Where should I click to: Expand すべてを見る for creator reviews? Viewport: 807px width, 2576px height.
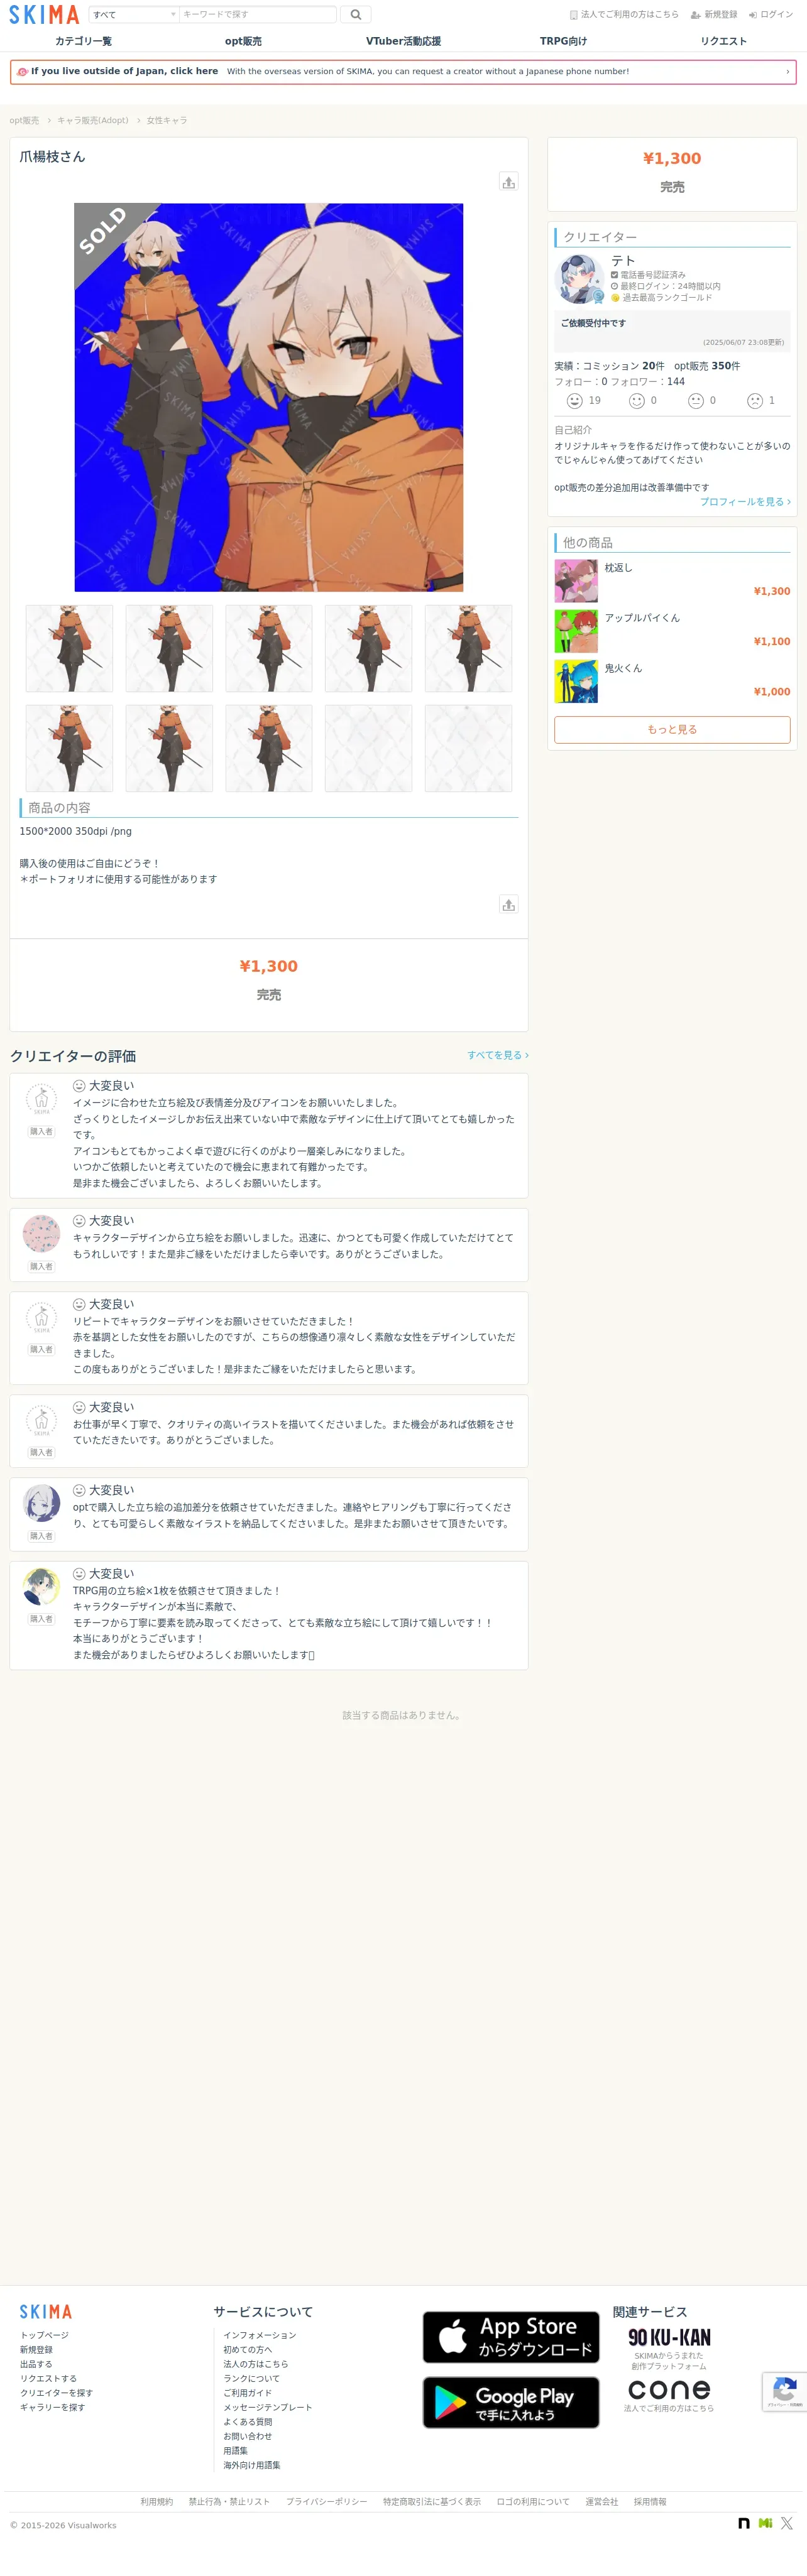point(498,1055)
